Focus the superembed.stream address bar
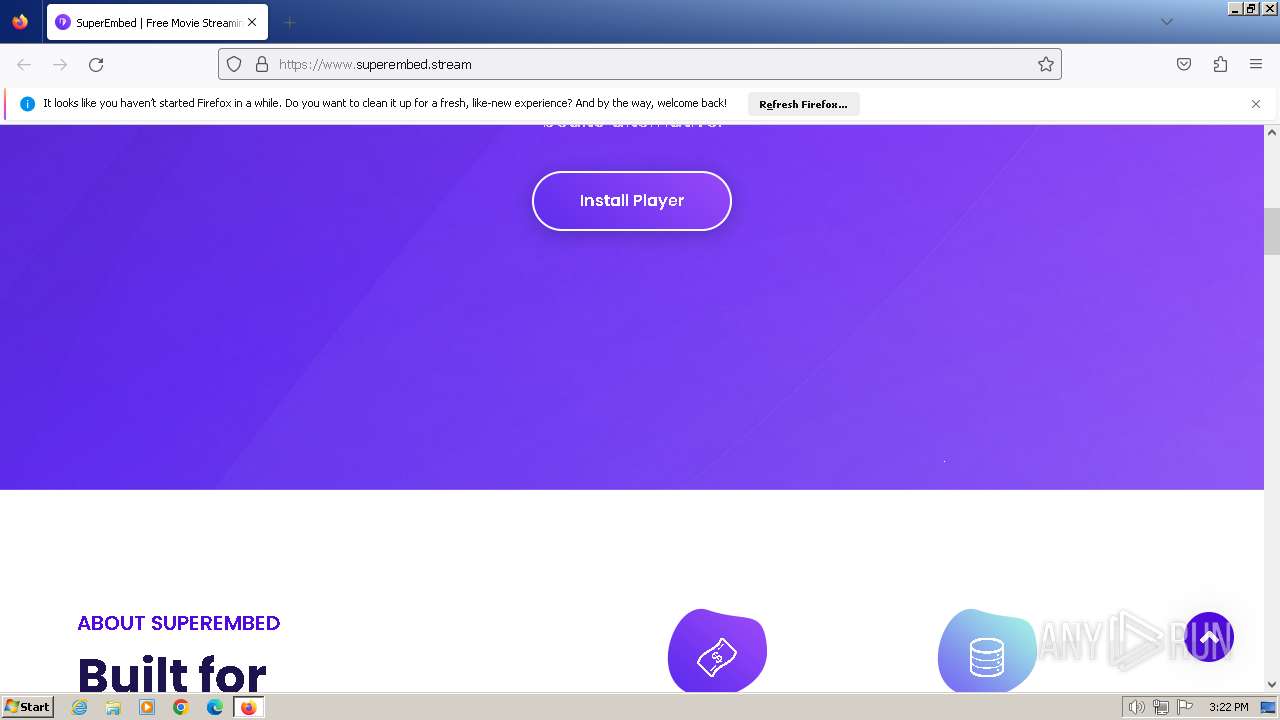Viewport: 1280px width, 720px height. tap(640, 64)
